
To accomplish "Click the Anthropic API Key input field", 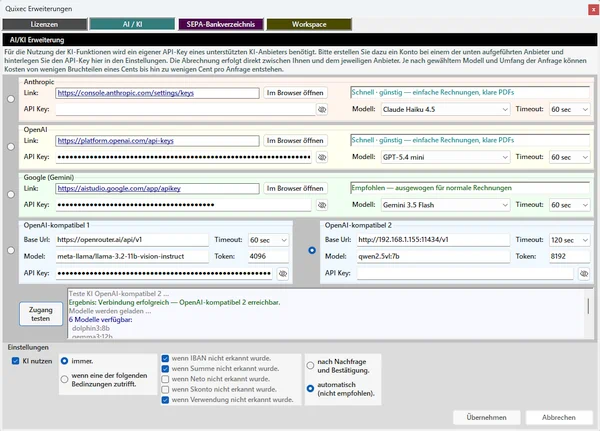I will coord(185,109).
